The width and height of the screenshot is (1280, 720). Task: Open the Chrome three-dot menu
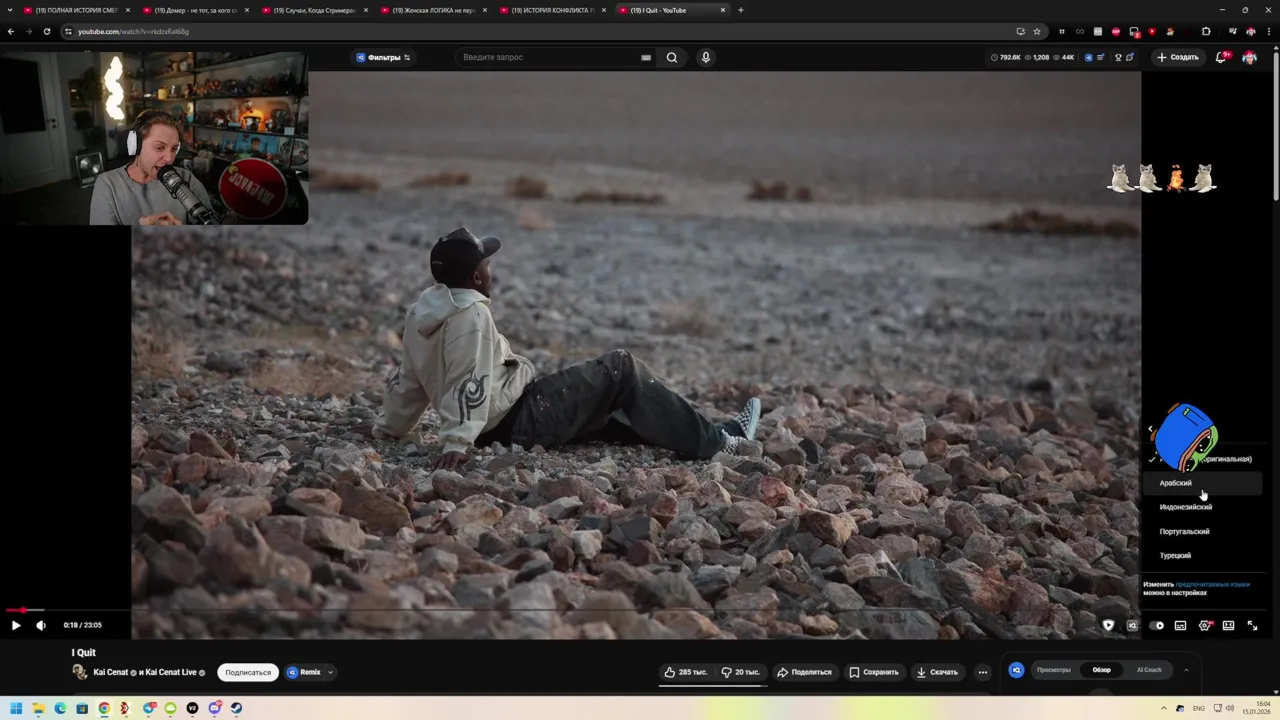1267,31
